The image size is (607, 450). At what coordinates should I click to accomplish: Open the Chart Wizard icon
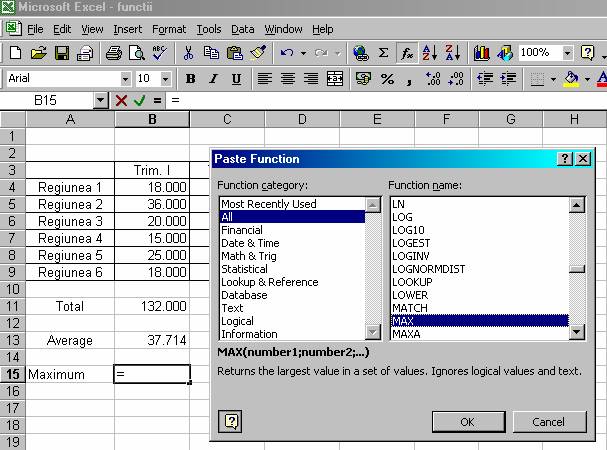pos(482,53)
